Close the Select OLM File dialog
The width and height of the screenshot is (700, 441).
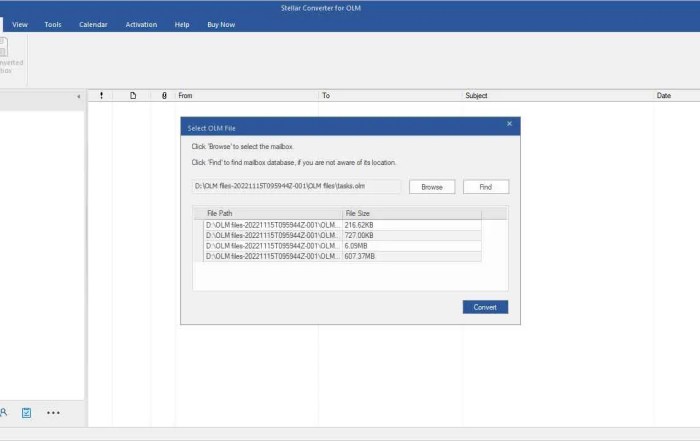[x=509, y=124]
